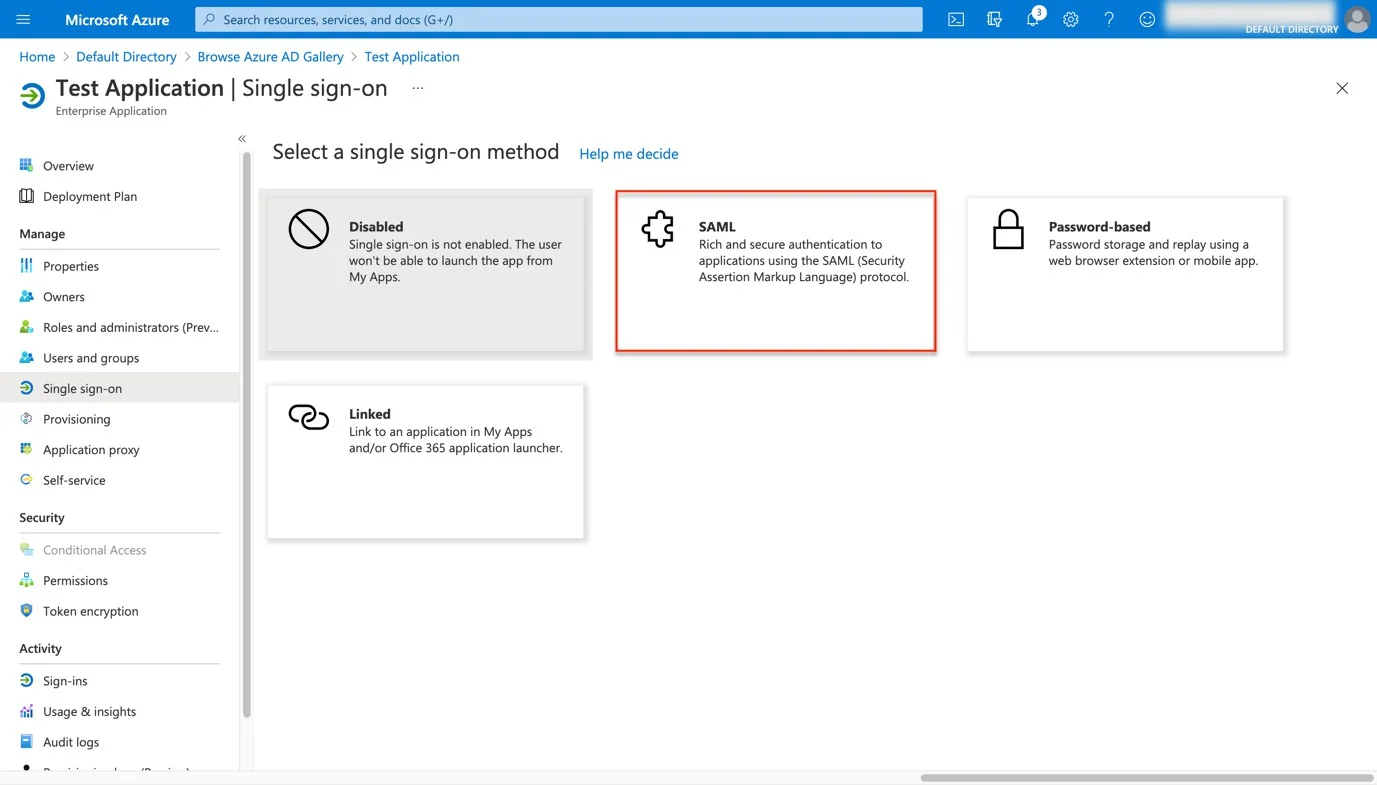
Task: Click the sidebar vertical scrollbar
Action: click(x=247, y=435)
